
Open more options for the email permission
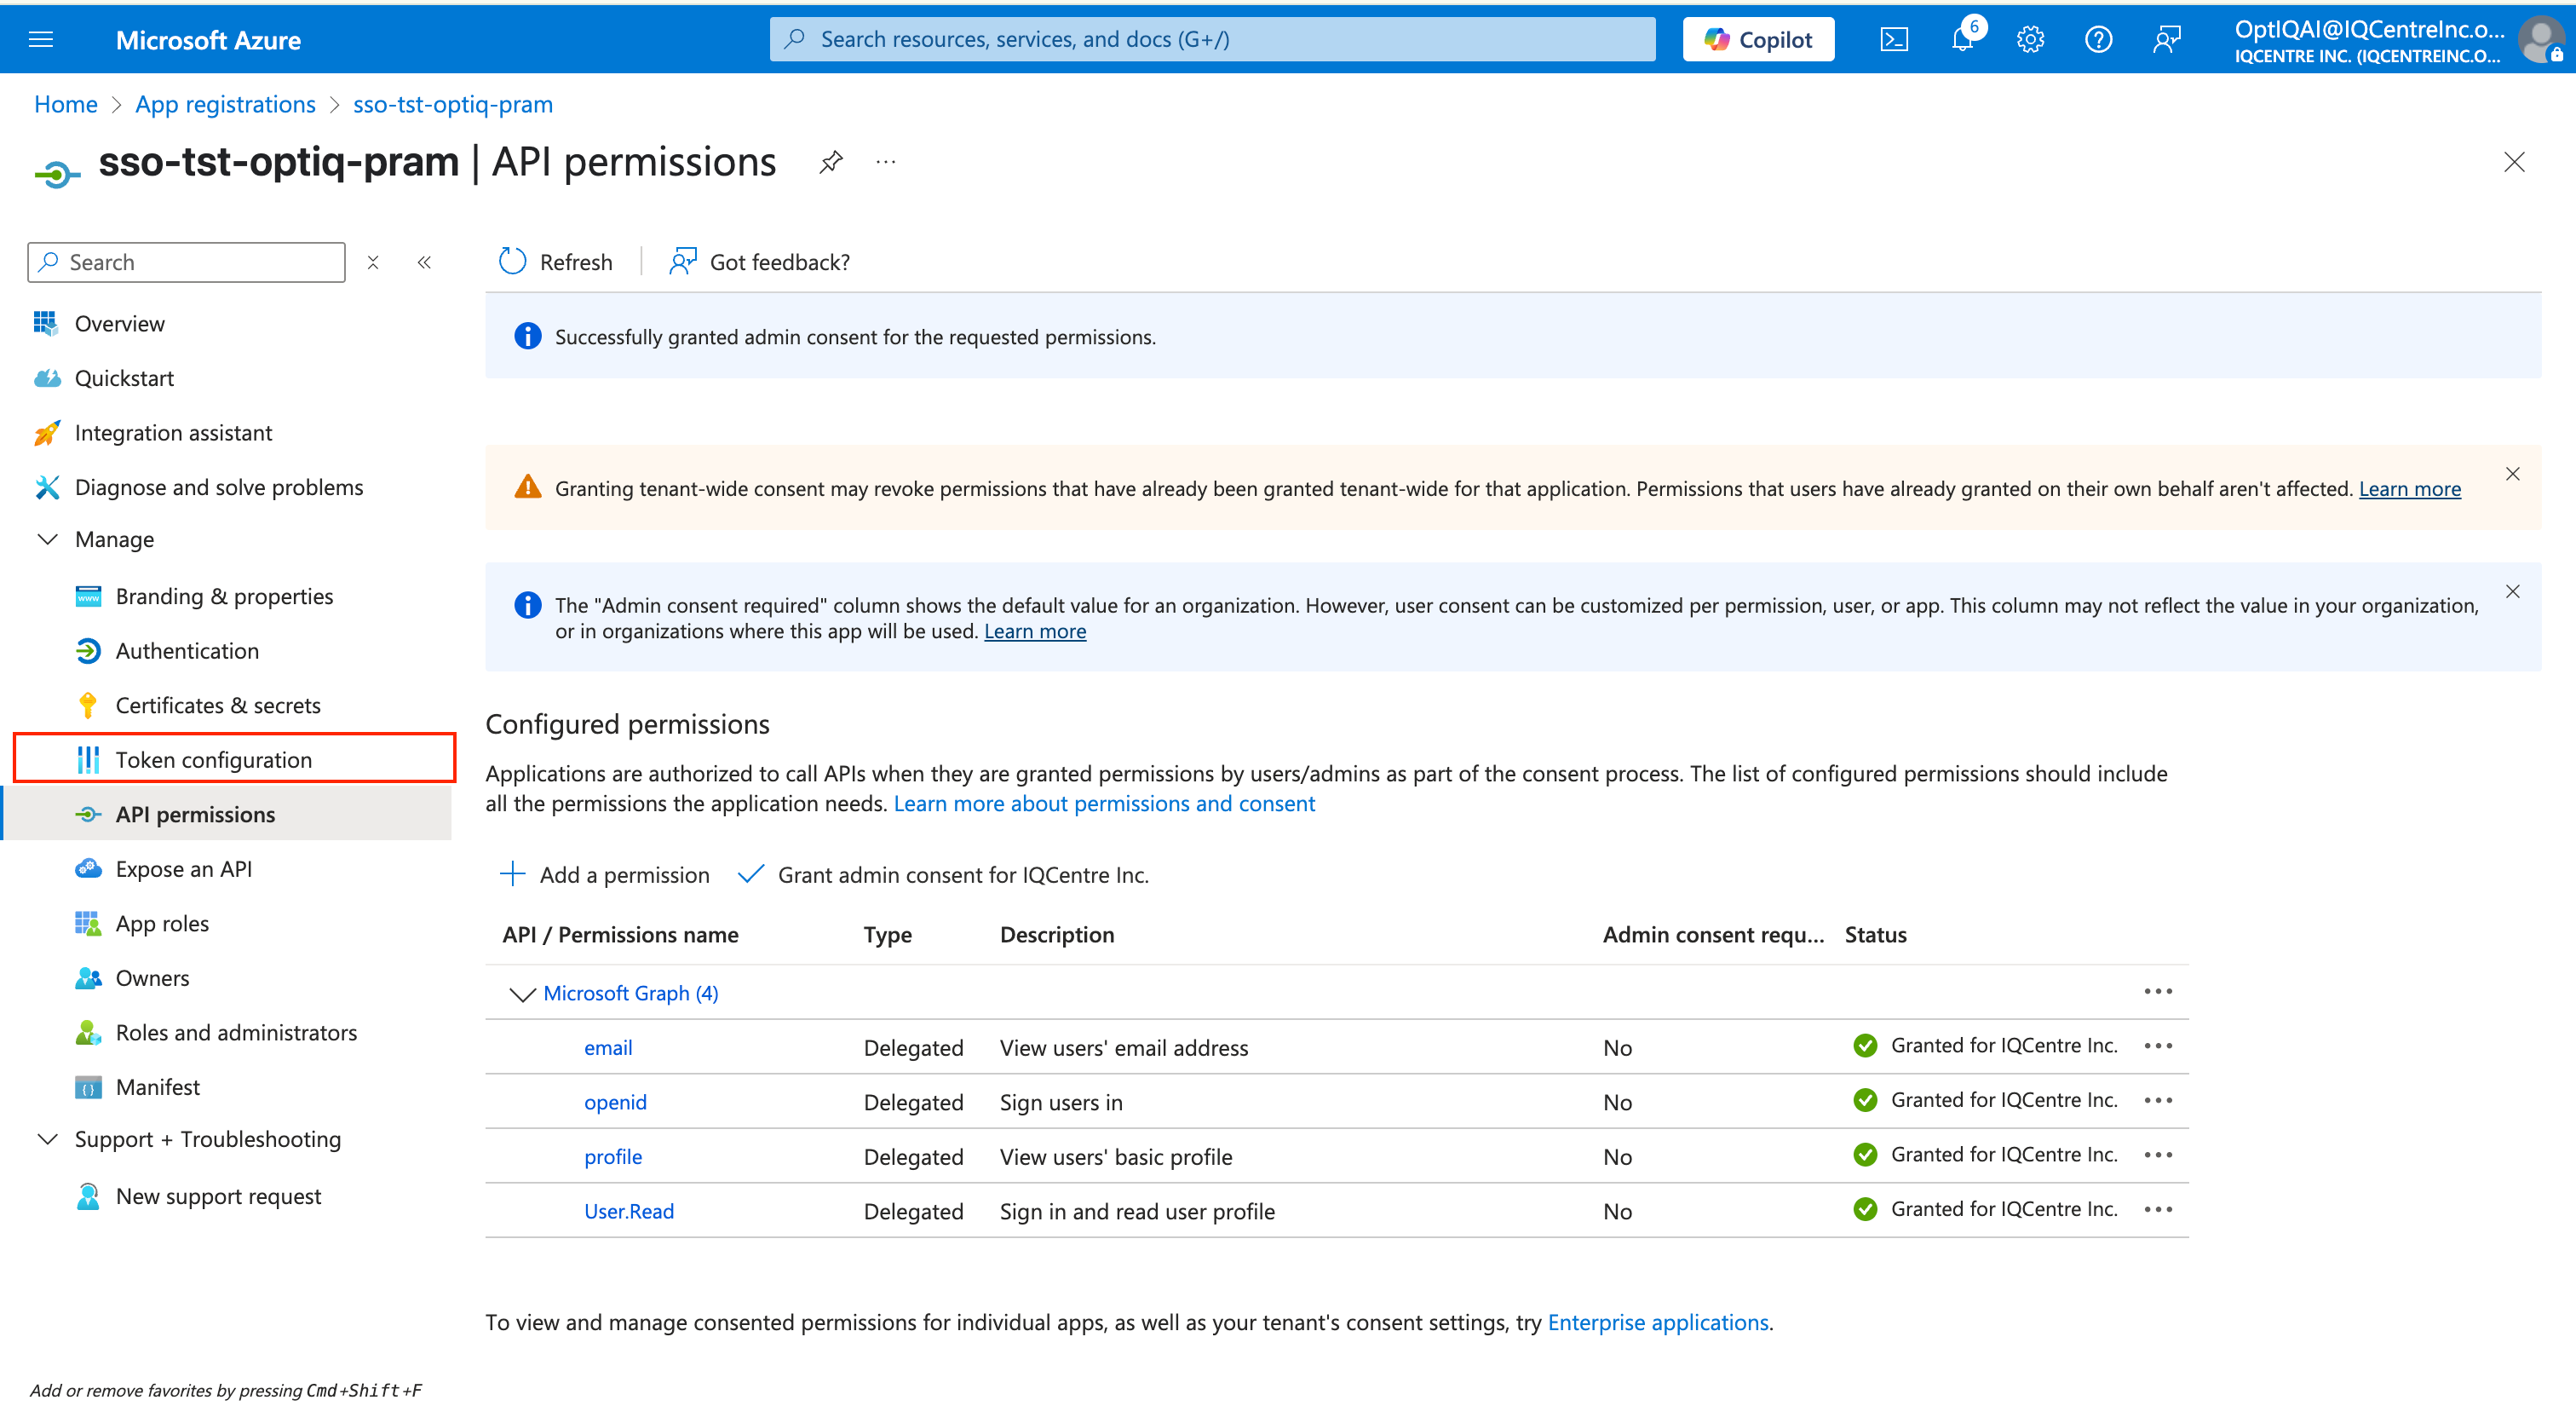point(2158,1046)
